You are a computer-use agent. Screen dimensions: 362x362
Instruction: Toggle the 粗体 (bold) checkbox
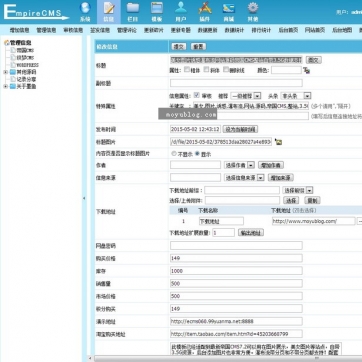click(187, 69)
